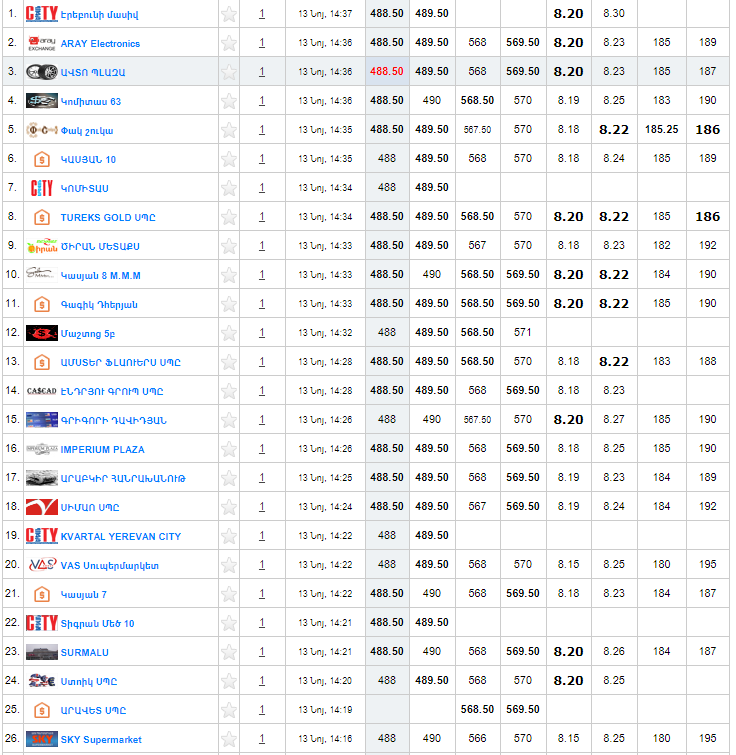Click the ԾԻՐԱՆ ՄԵՏԱՔՍ logo
Viewport: 736px width, 755px height.
[41, 246]
